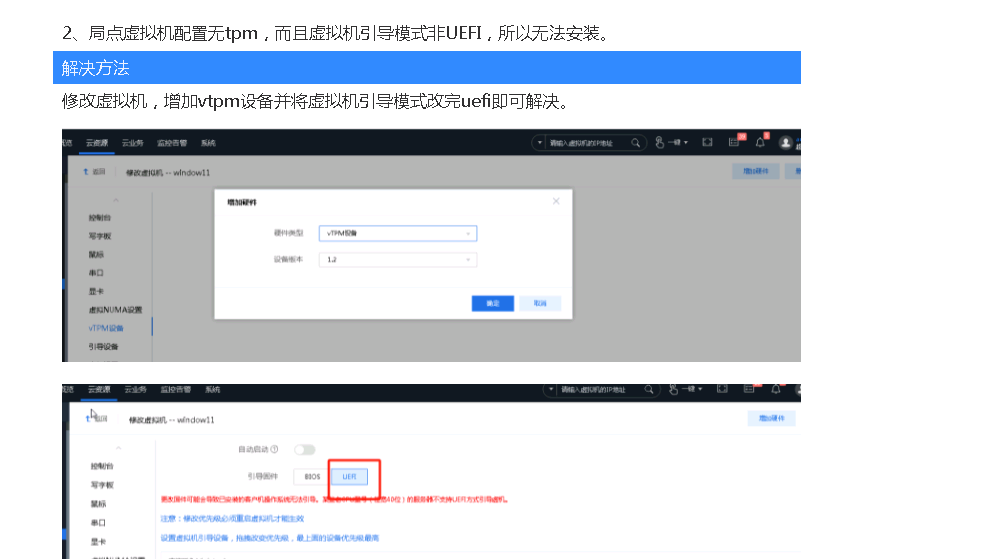
Task: Open the 设备版本 dropdown showing 1.2
Action: [398, 260]
